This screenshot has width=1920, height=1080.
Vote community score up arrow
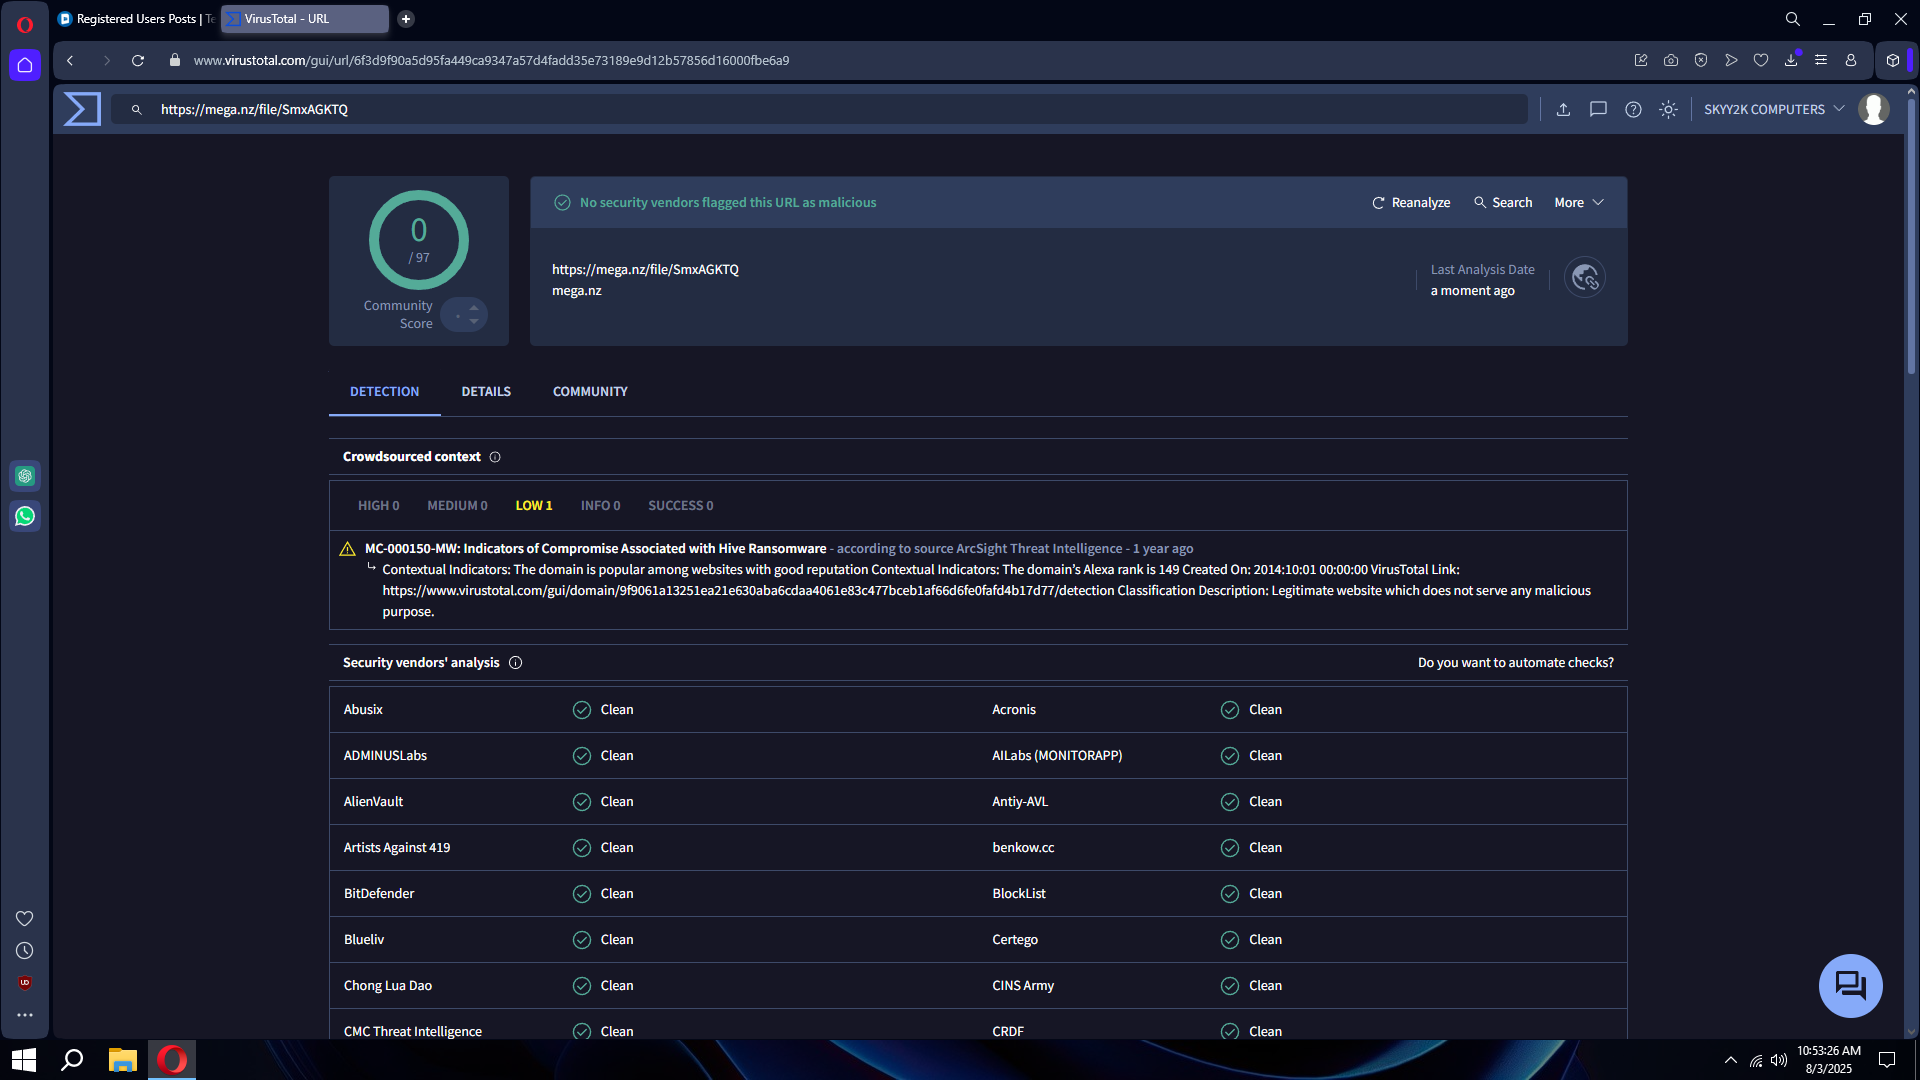(x=474, y=307)
